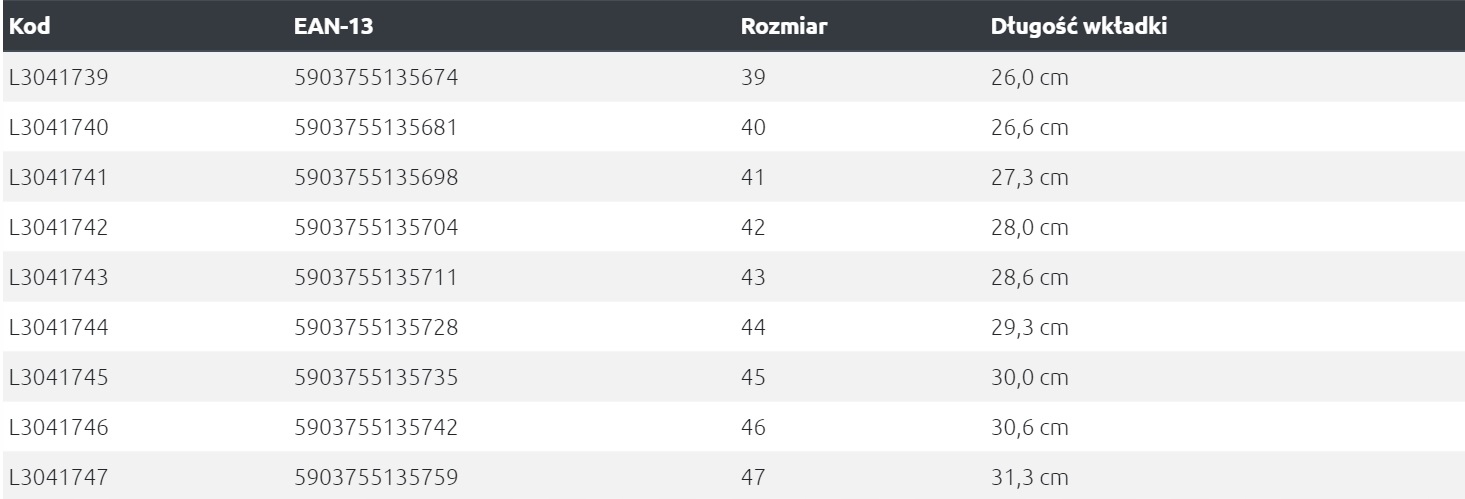The height and width of the screenshot is (499, 1465).
Task: Select product code L3041747
Action: (x=58, y=477)
